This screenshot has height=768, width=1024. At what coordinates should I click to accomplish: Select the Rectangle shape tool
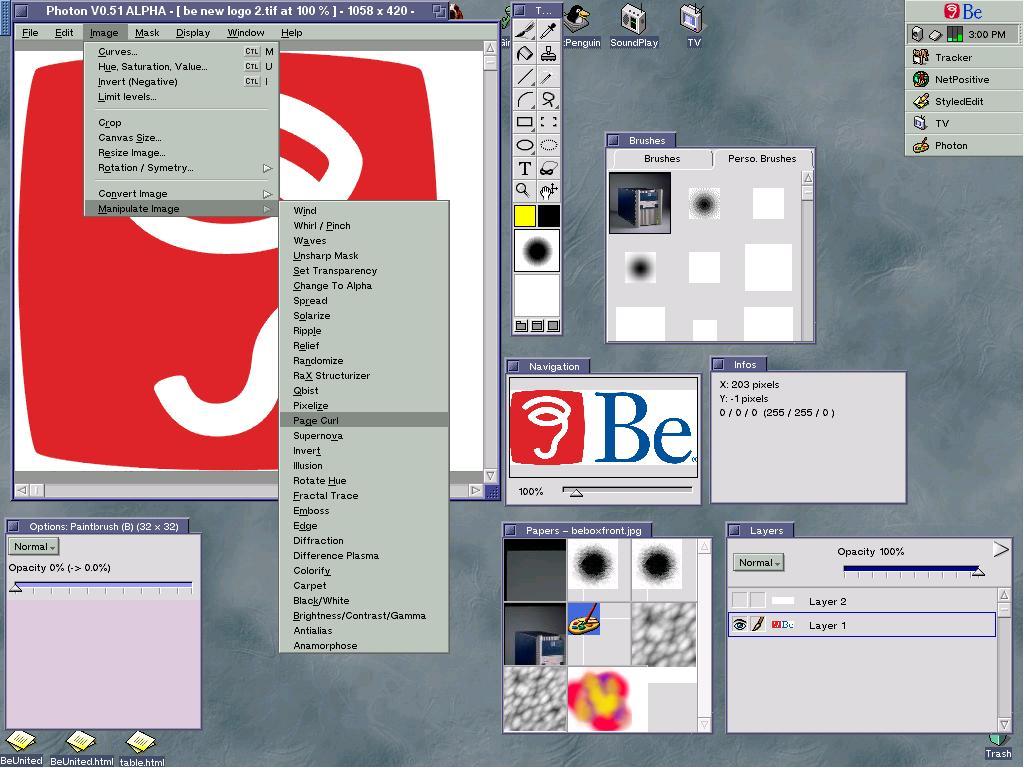[524, 122]
